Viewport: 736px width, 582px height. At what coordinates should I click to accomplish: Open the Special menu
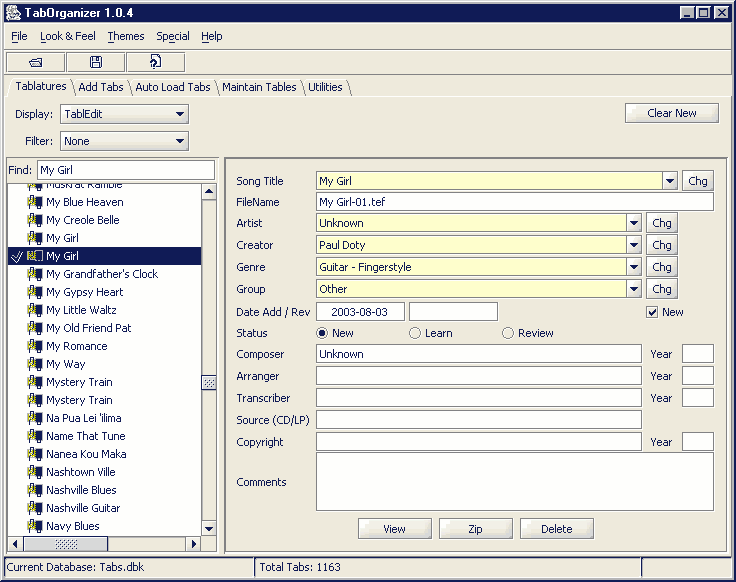[173, 36]
